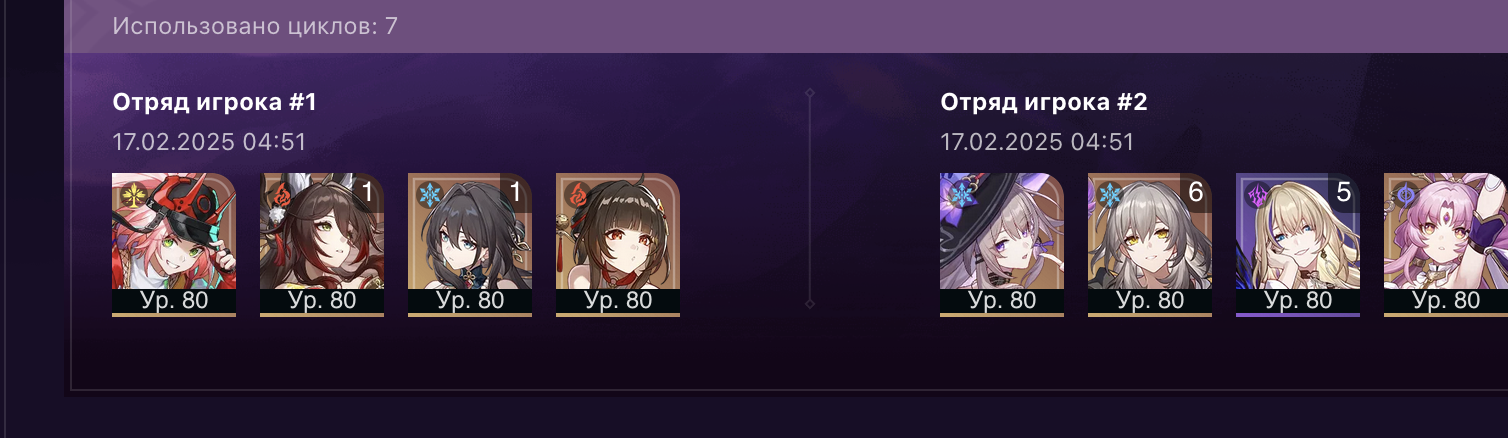Click the quantum element icon on the pink-haired squad #2 character
The height and width of the screenshot is (438, 1508).
coord(1403,194)
